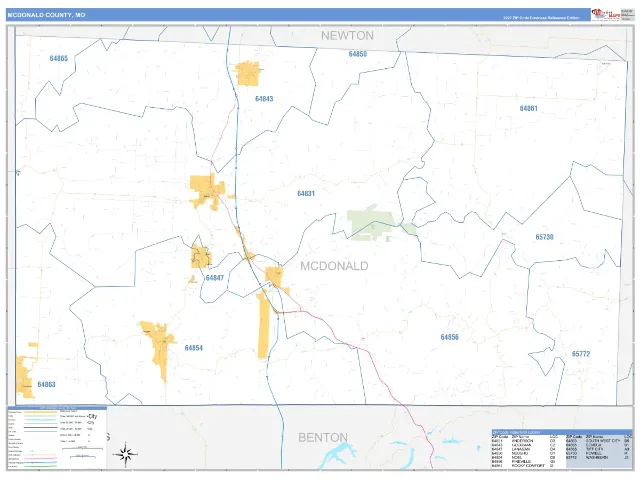Select ZIP code label 64861
Viewport: 640px width, 480px height.
529,109
